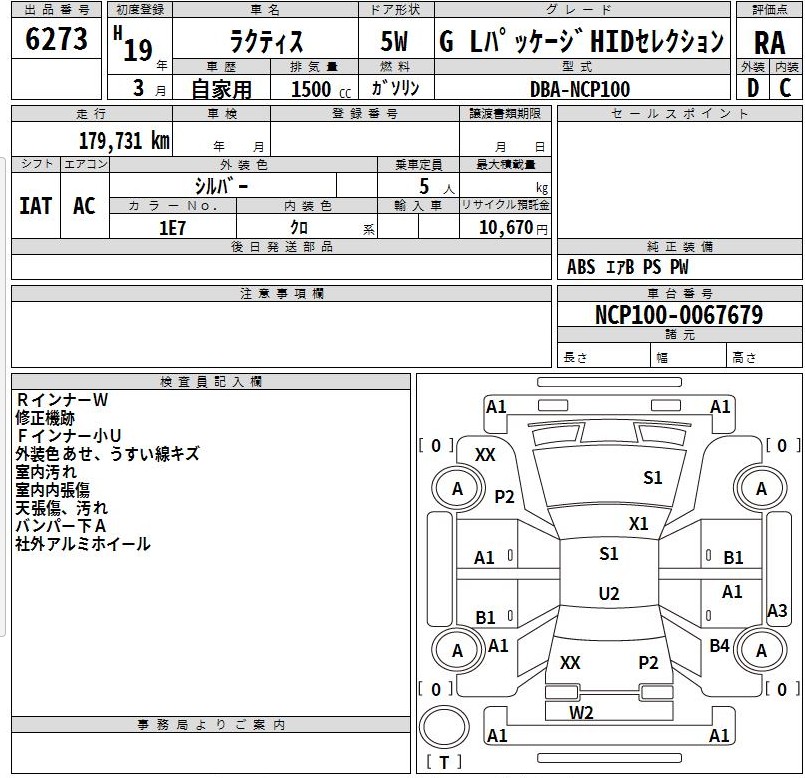Select the 登録番号 label
The width and height of the screenshot is (805, 778).
[365, 113]
